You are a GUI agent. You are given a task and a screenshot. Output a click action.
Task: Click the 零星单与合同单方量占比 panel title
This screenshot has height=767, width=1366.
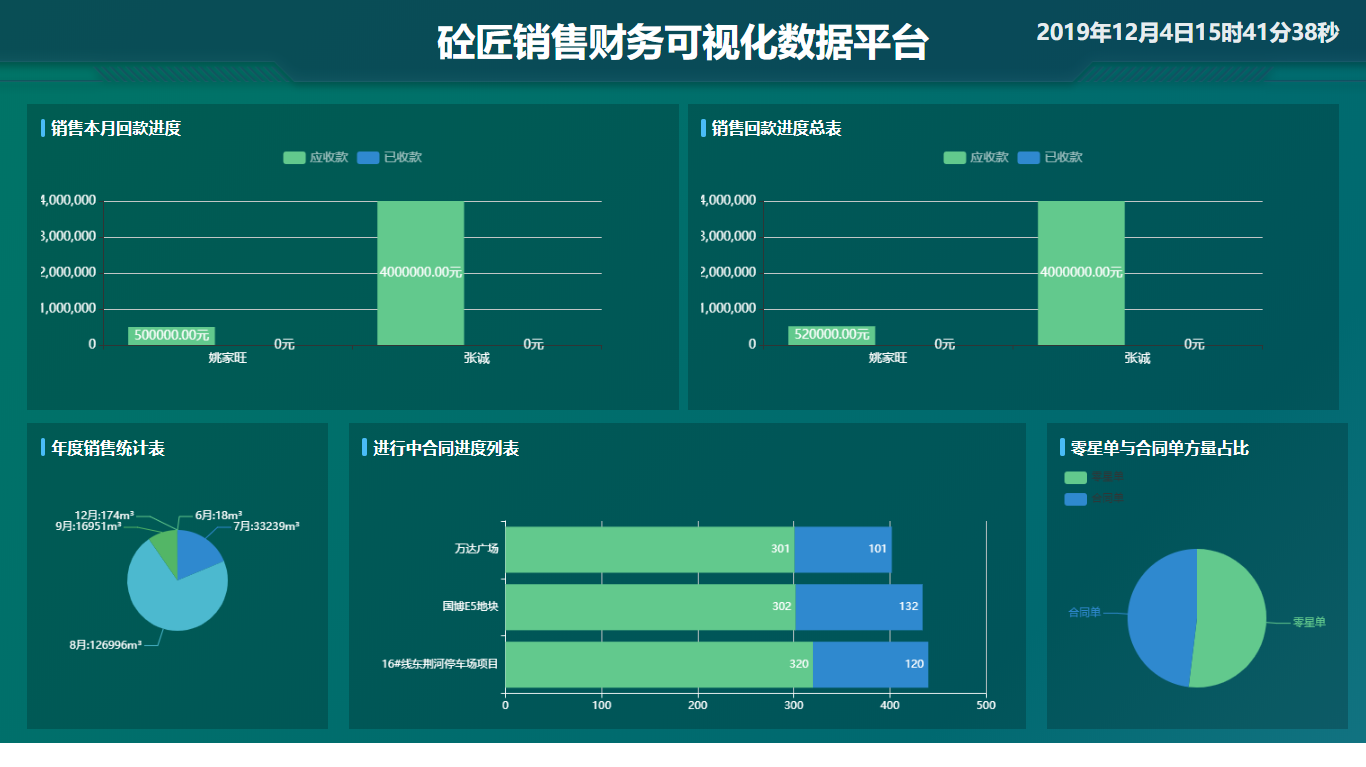click(1160, 448)
